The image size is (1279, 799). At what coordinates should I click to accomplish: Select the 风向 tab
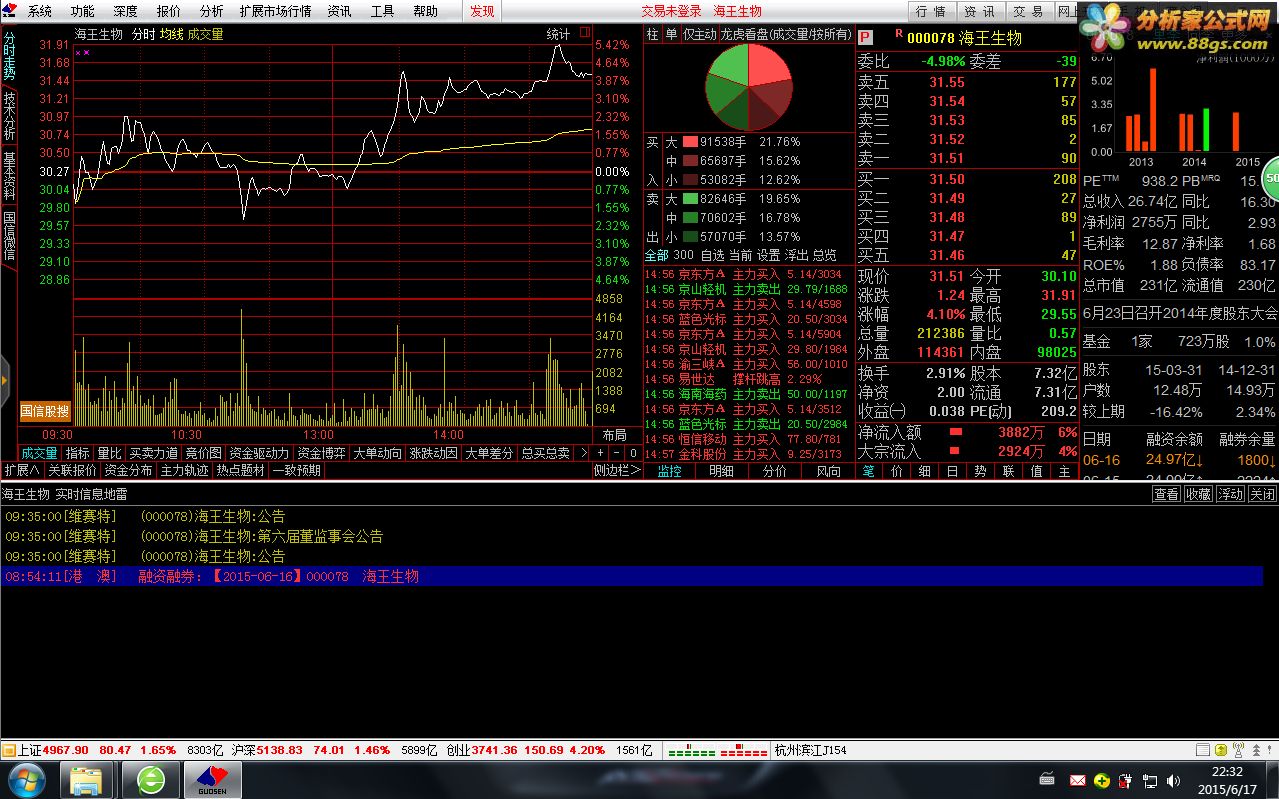coord(828,471)
